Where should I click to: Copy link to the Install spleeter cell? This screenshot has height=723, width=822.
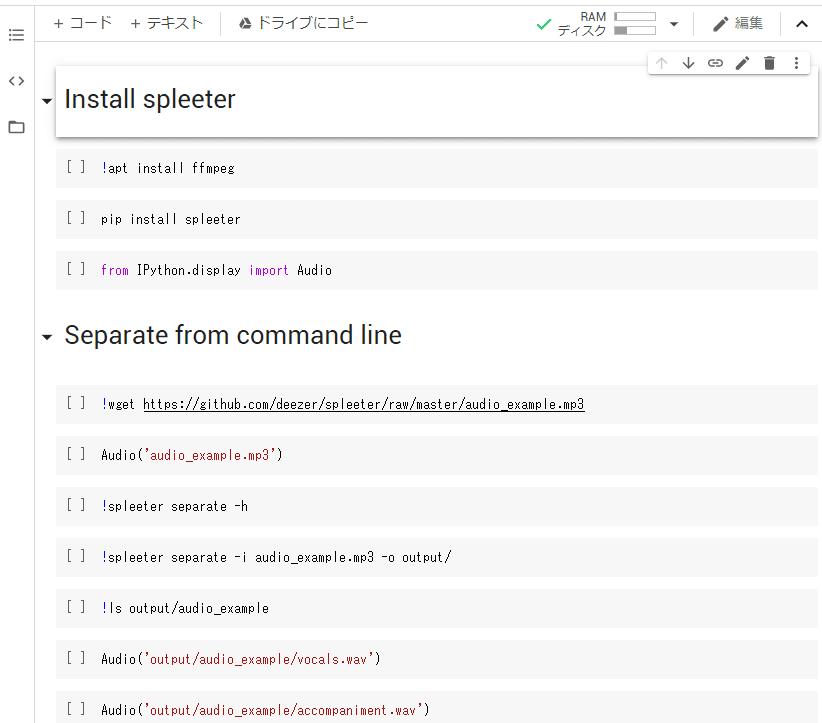pyautogui.click(x=715, y=63)
